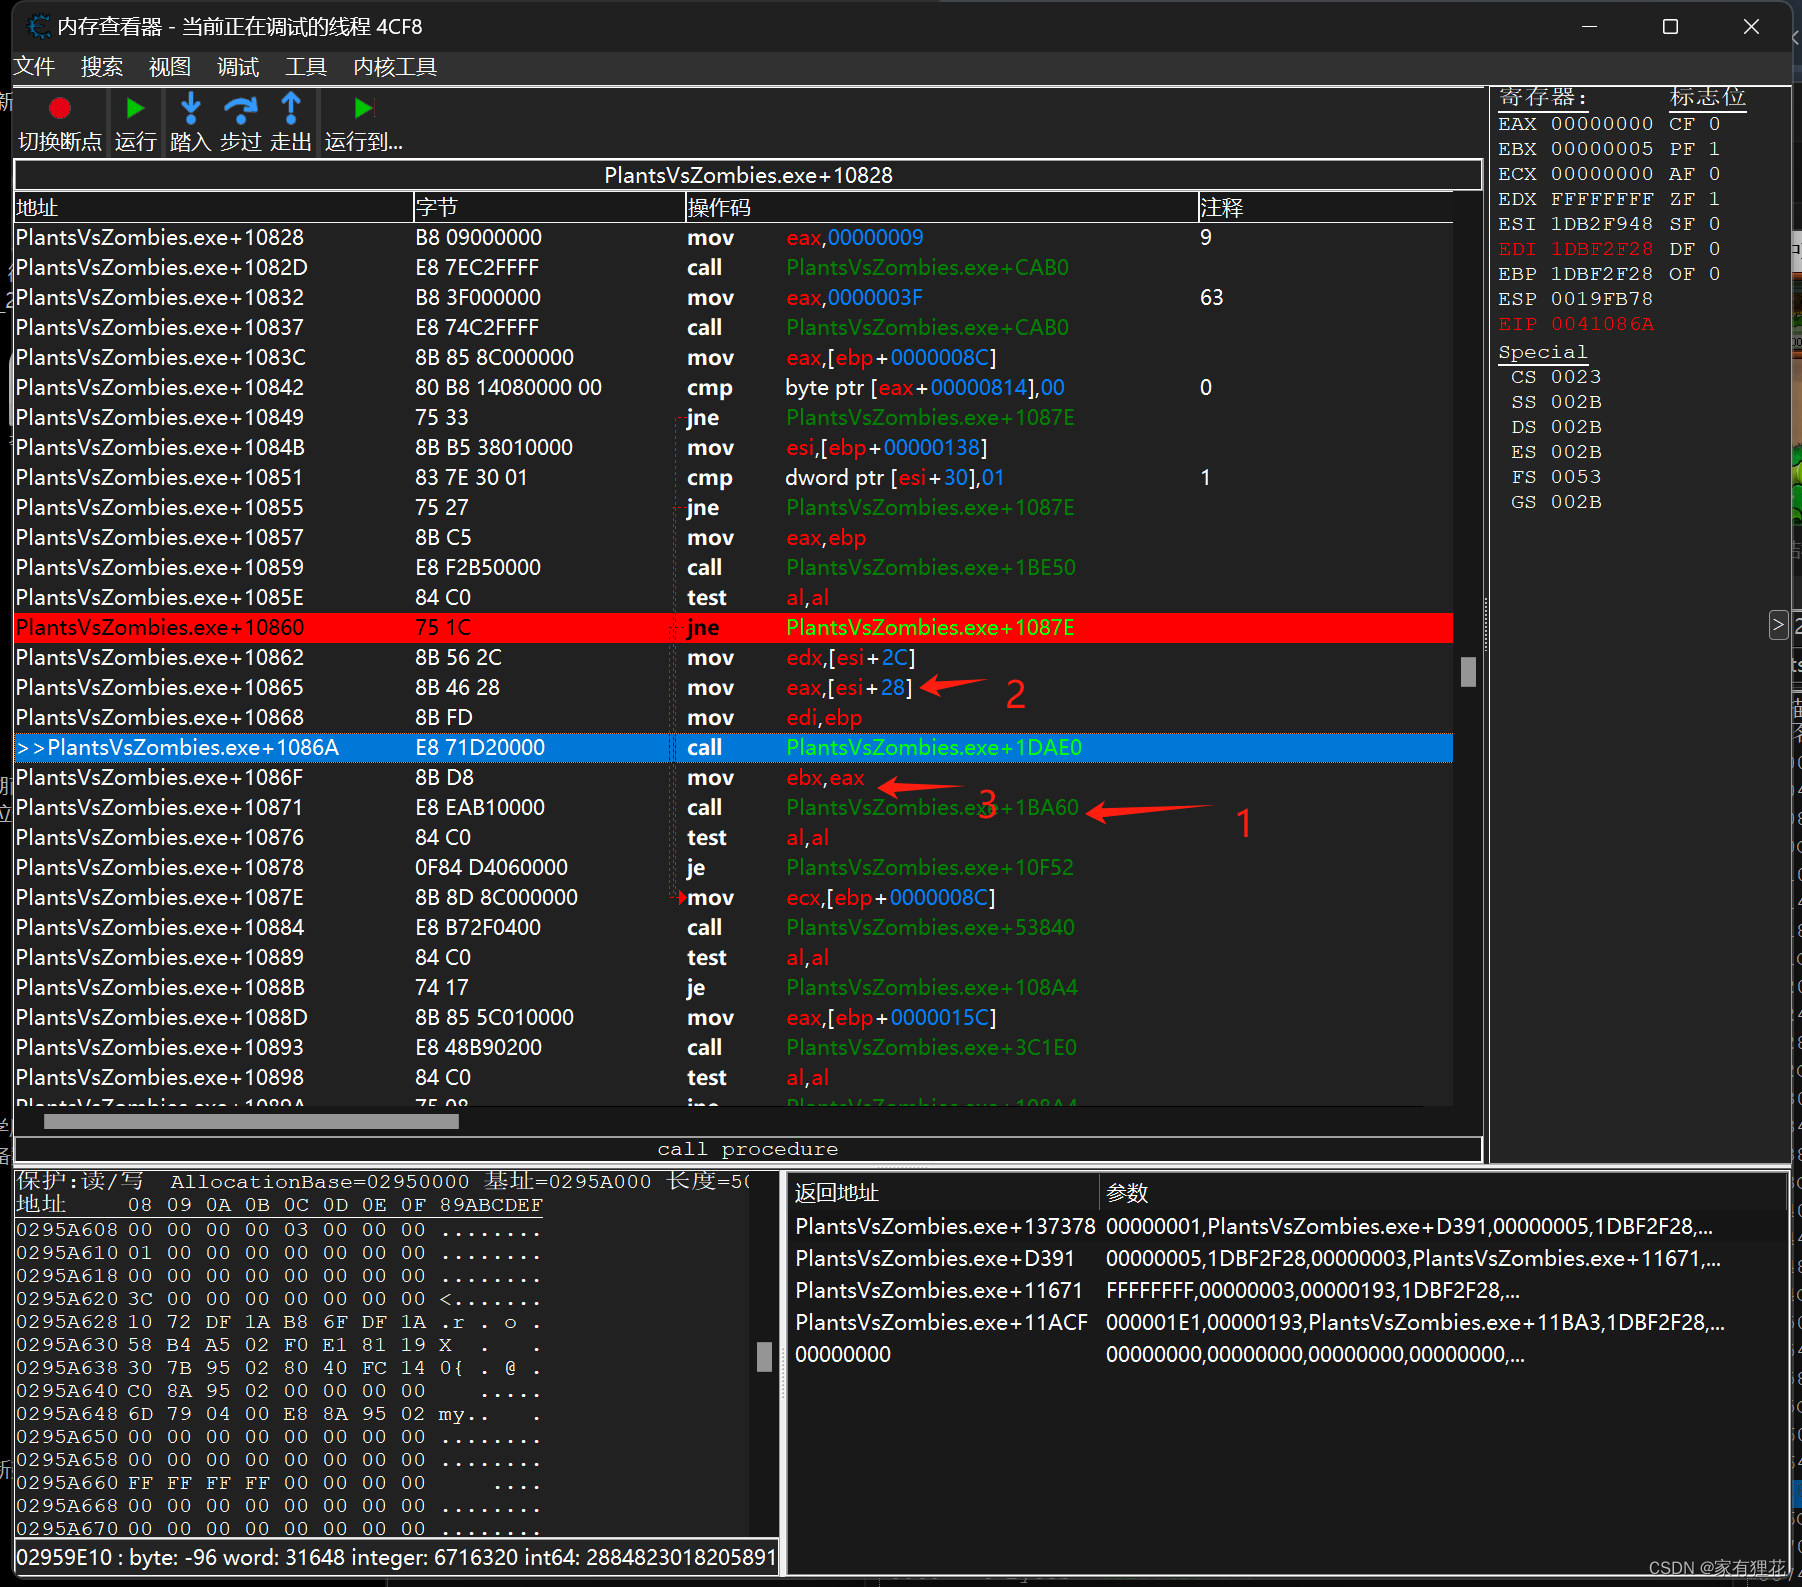Select the red breakpoint row at exe+10860

733,628
